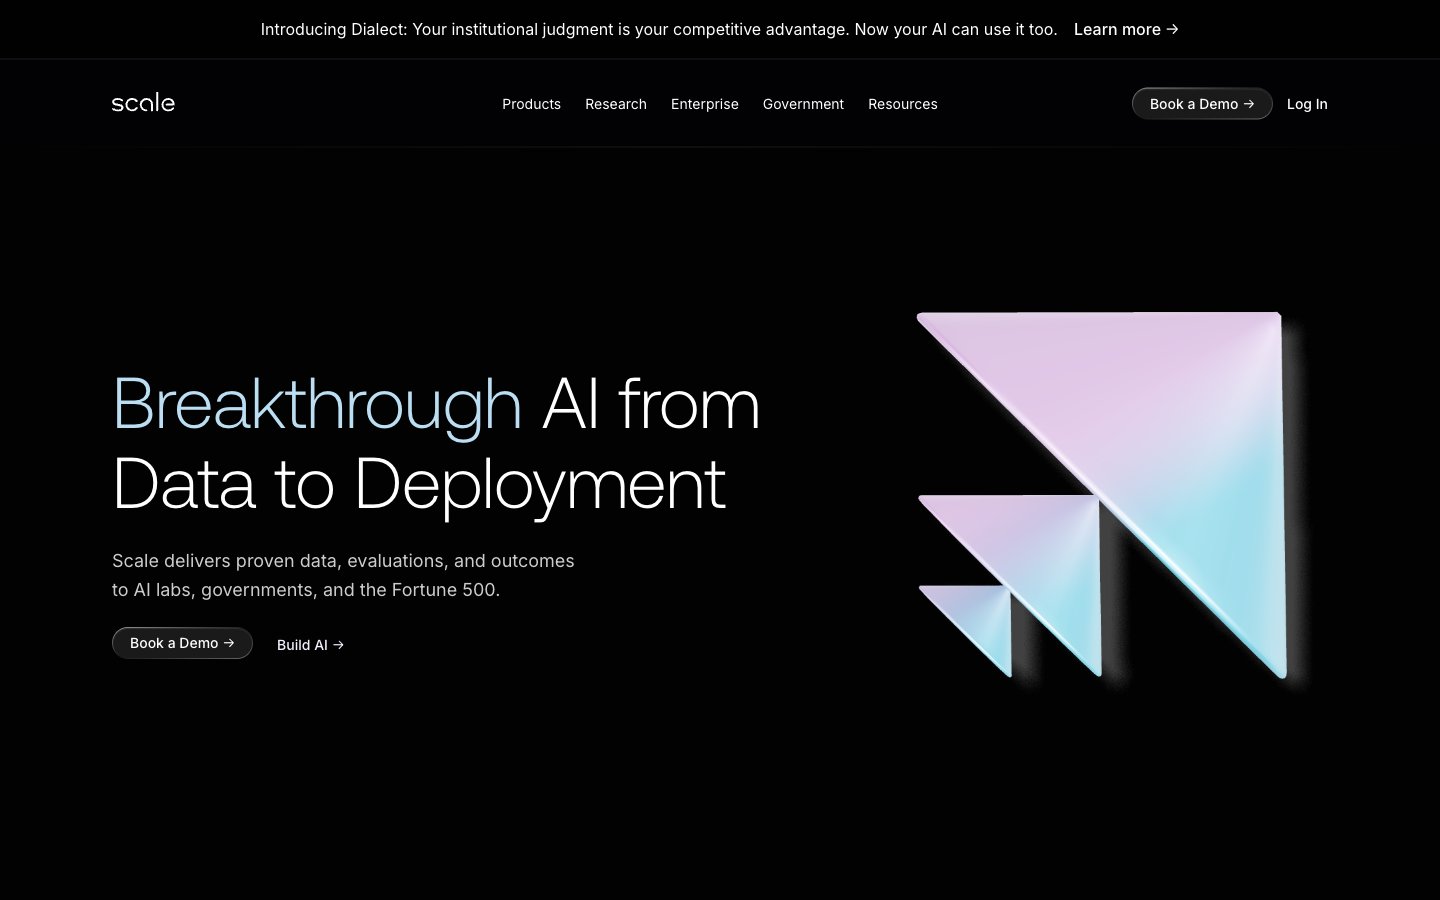Open the Enterprise menu
The image size is (1440, 900).
click(x=705, y=104)
